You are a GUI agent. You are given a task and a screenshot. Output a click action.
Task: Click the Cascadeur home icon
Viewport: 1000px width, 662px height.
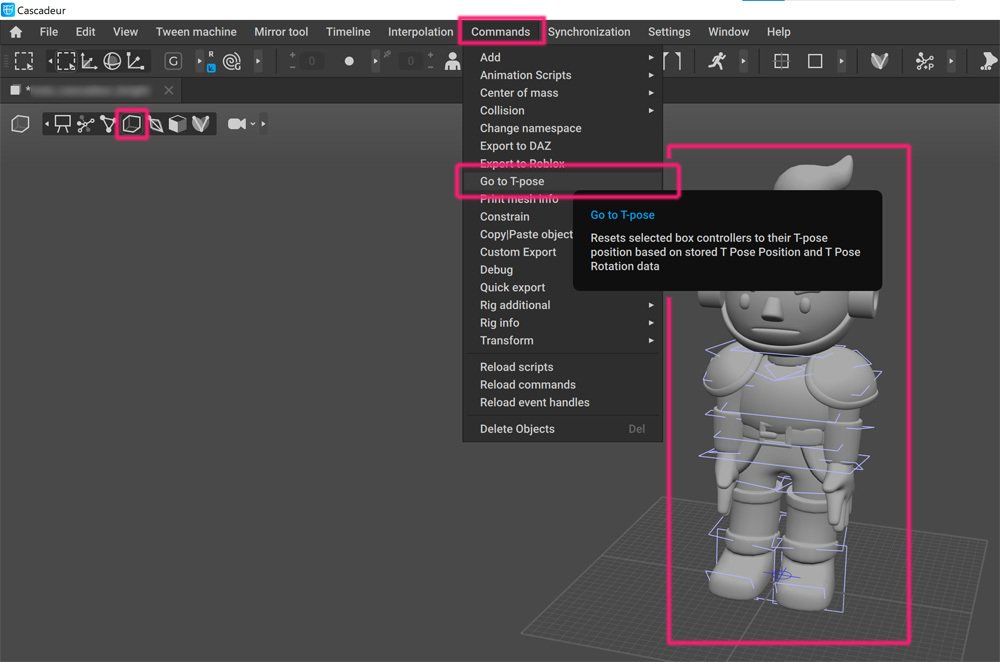14,31
